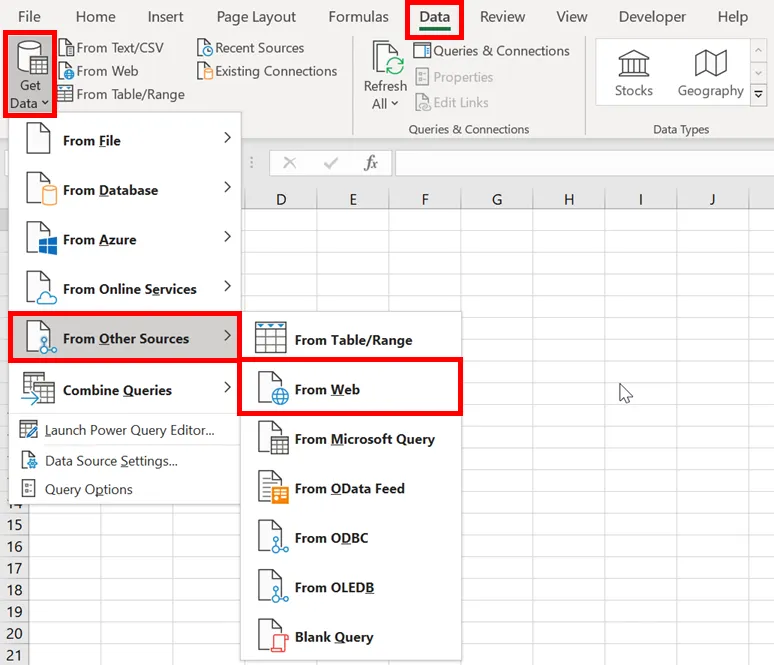This screenshot has width=774, height=665.
Task: Choose Blank Query
Action: (x=351, y=636)
